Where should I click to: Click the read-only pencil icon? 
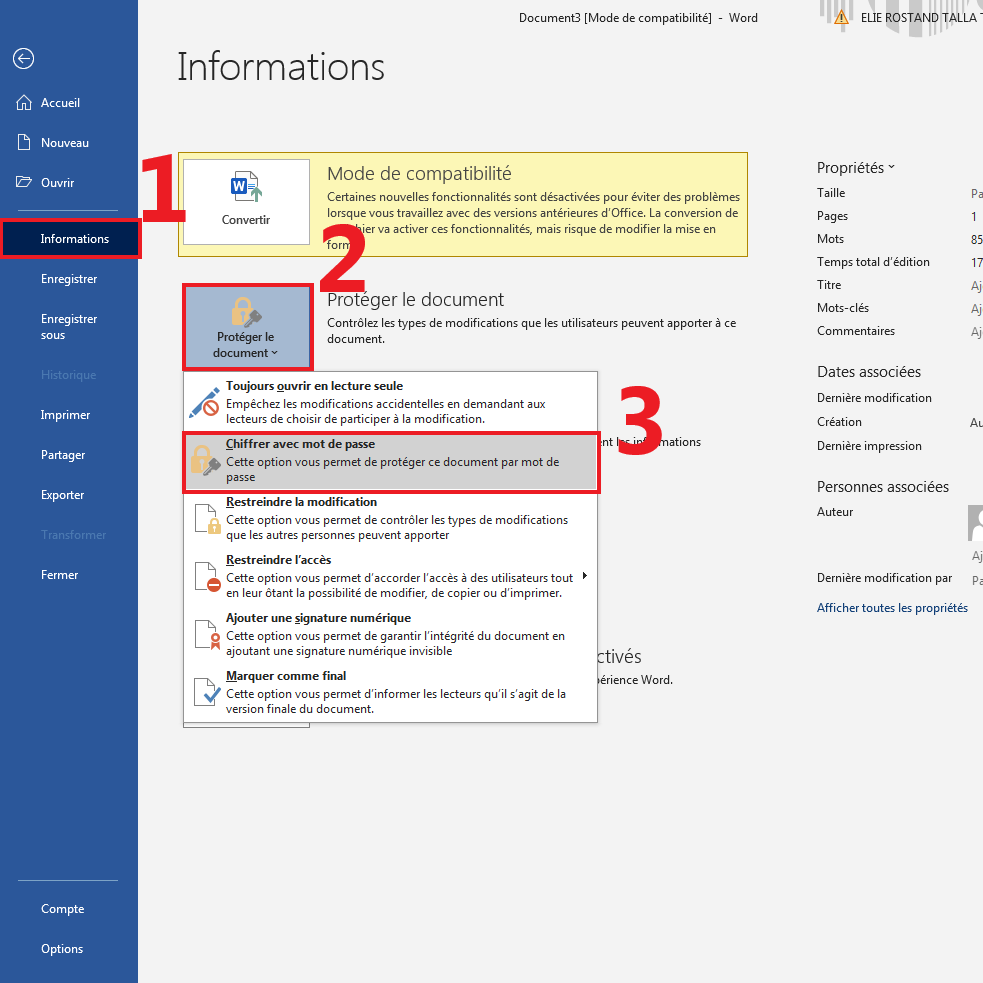click(205, 402)
